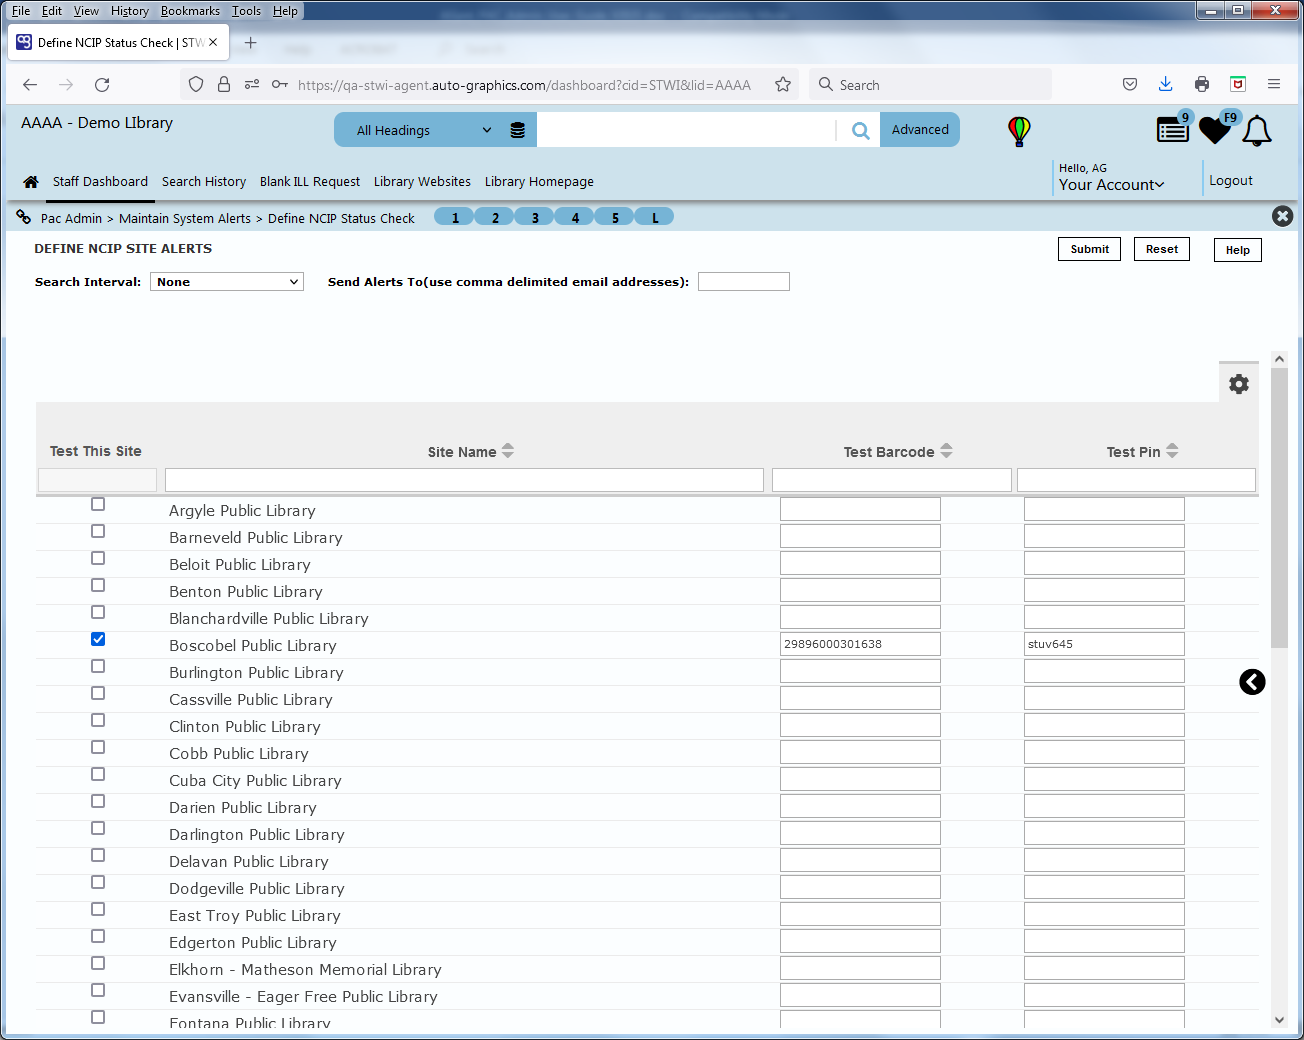Check the Burlington Public Library checkbox
Viewport: 1304px width, 1040px height.
coord(98,666)
